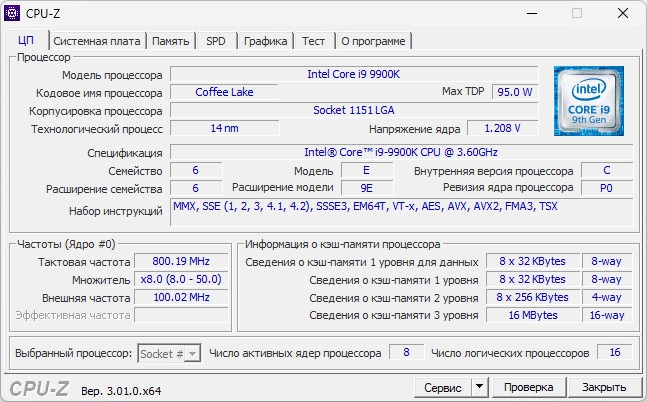Screen dimensions: 647x402
Task: Click L3 cache size 16 MBytes
Action: pyautogui.click(x=533, y=315)
